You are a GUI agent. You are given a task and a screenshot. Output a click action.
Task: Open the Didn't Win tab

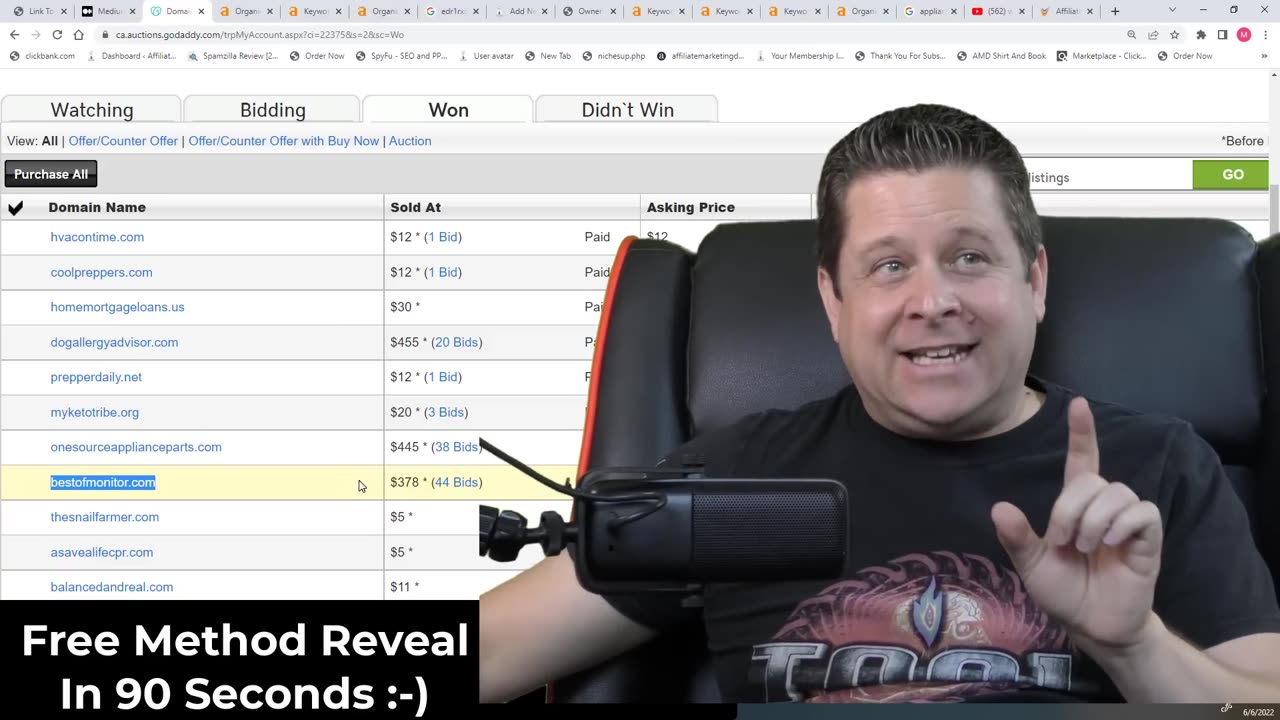click(x=627, y=109)
